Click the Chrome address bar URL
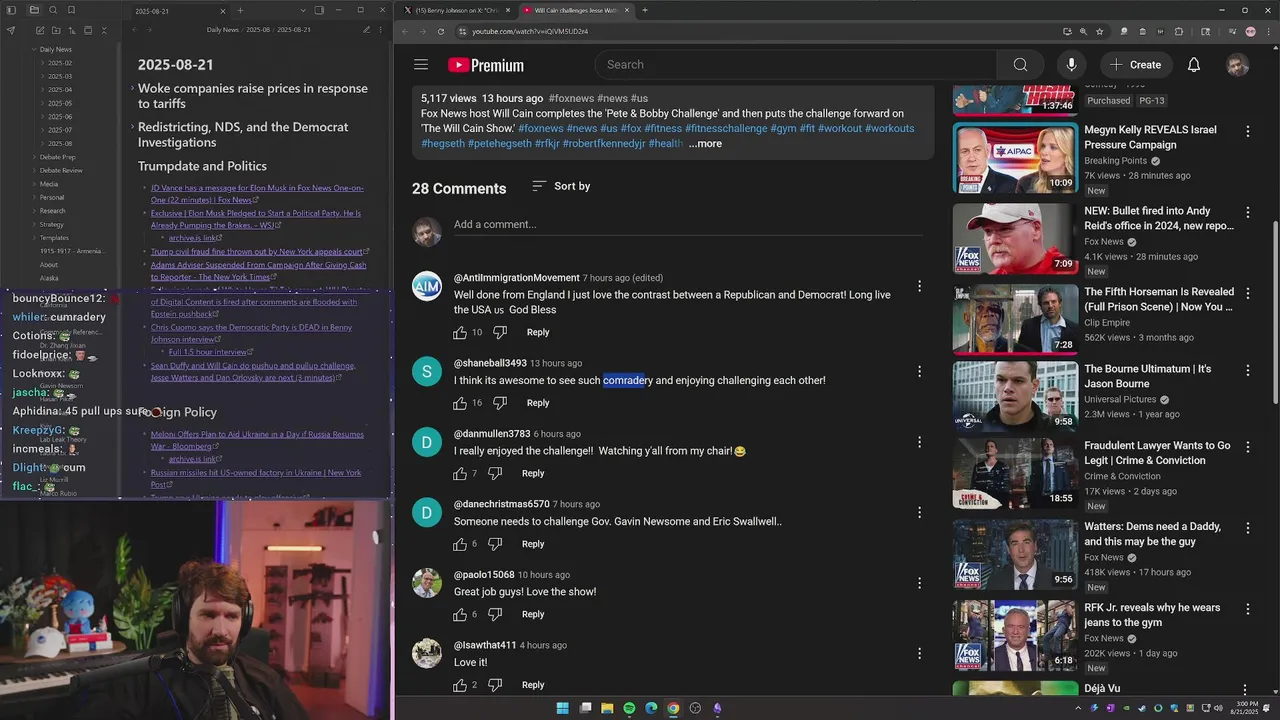Viewport: 1280px width, 720px height. (x=530, y=31)
